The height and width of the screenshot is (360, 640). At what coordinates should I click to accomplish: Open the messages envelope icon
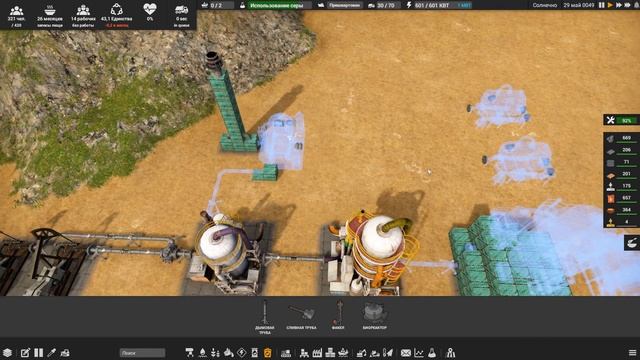click(406, 353)
